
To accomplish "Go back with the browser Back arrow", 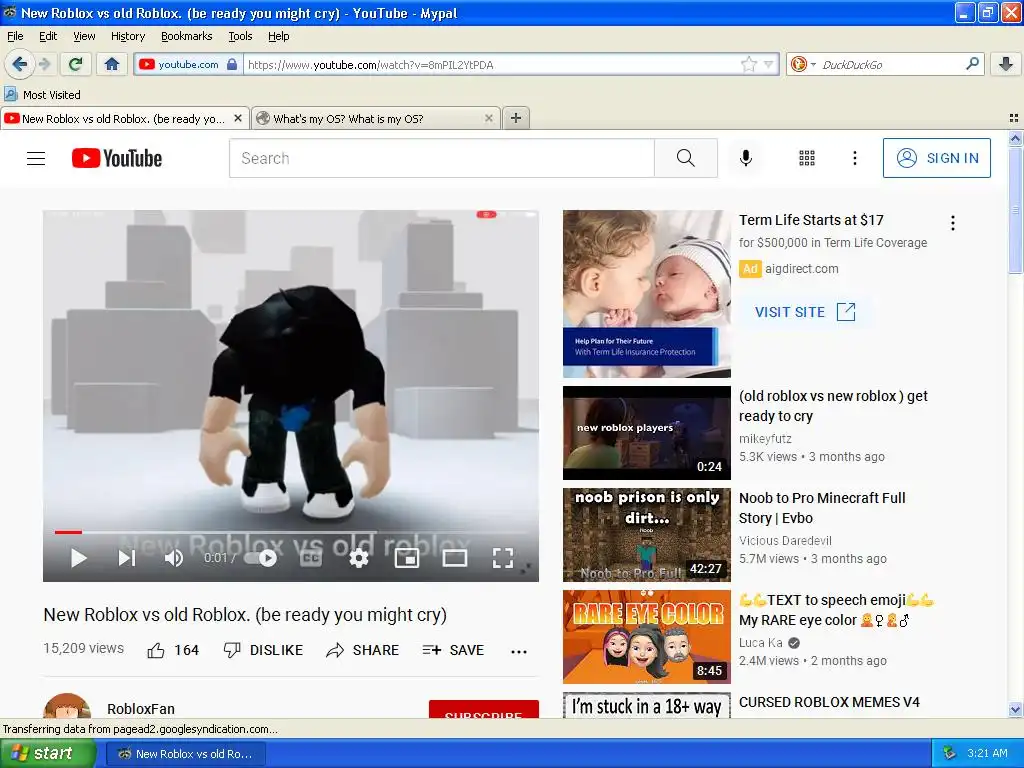I will [x=19, y=64].
